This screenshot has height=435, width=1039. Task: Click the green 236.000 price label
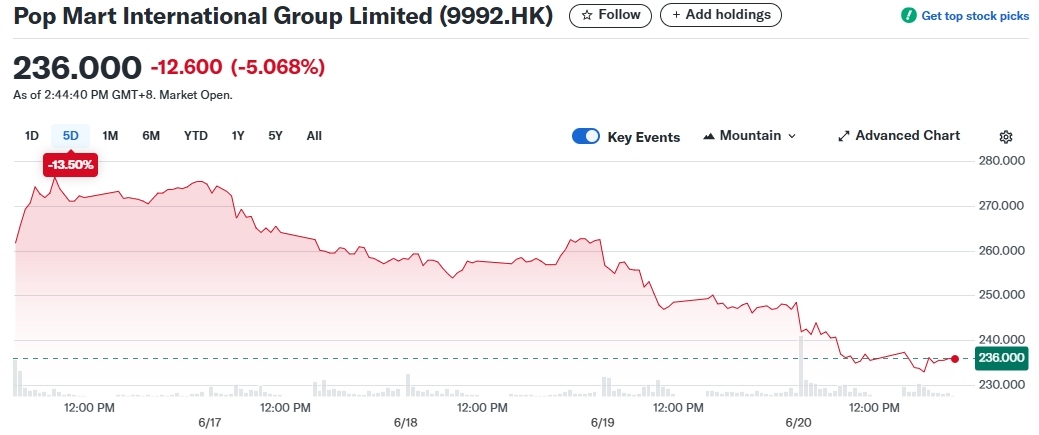click(1003, 358)
